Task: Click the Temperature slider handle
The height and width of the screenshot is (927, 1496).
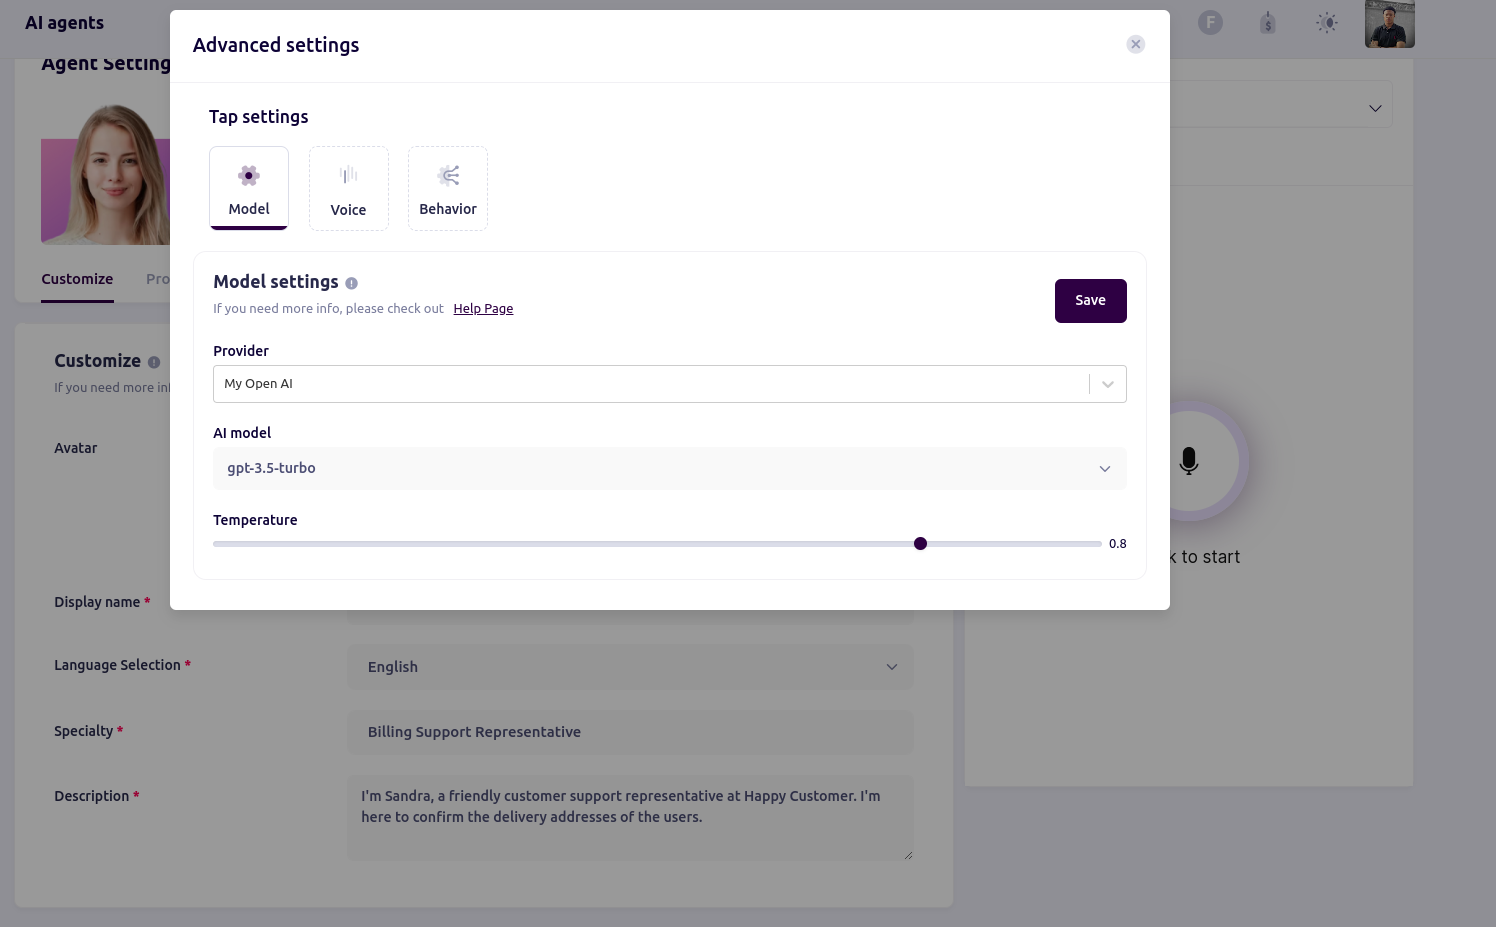Action: pyautogui.click(x=920, y=544)
